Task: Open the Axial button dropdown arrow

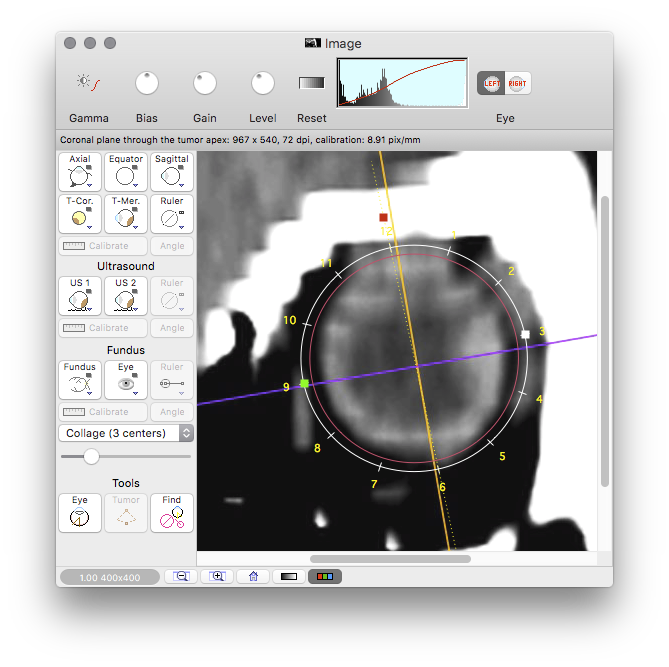Action: point(90,186)
